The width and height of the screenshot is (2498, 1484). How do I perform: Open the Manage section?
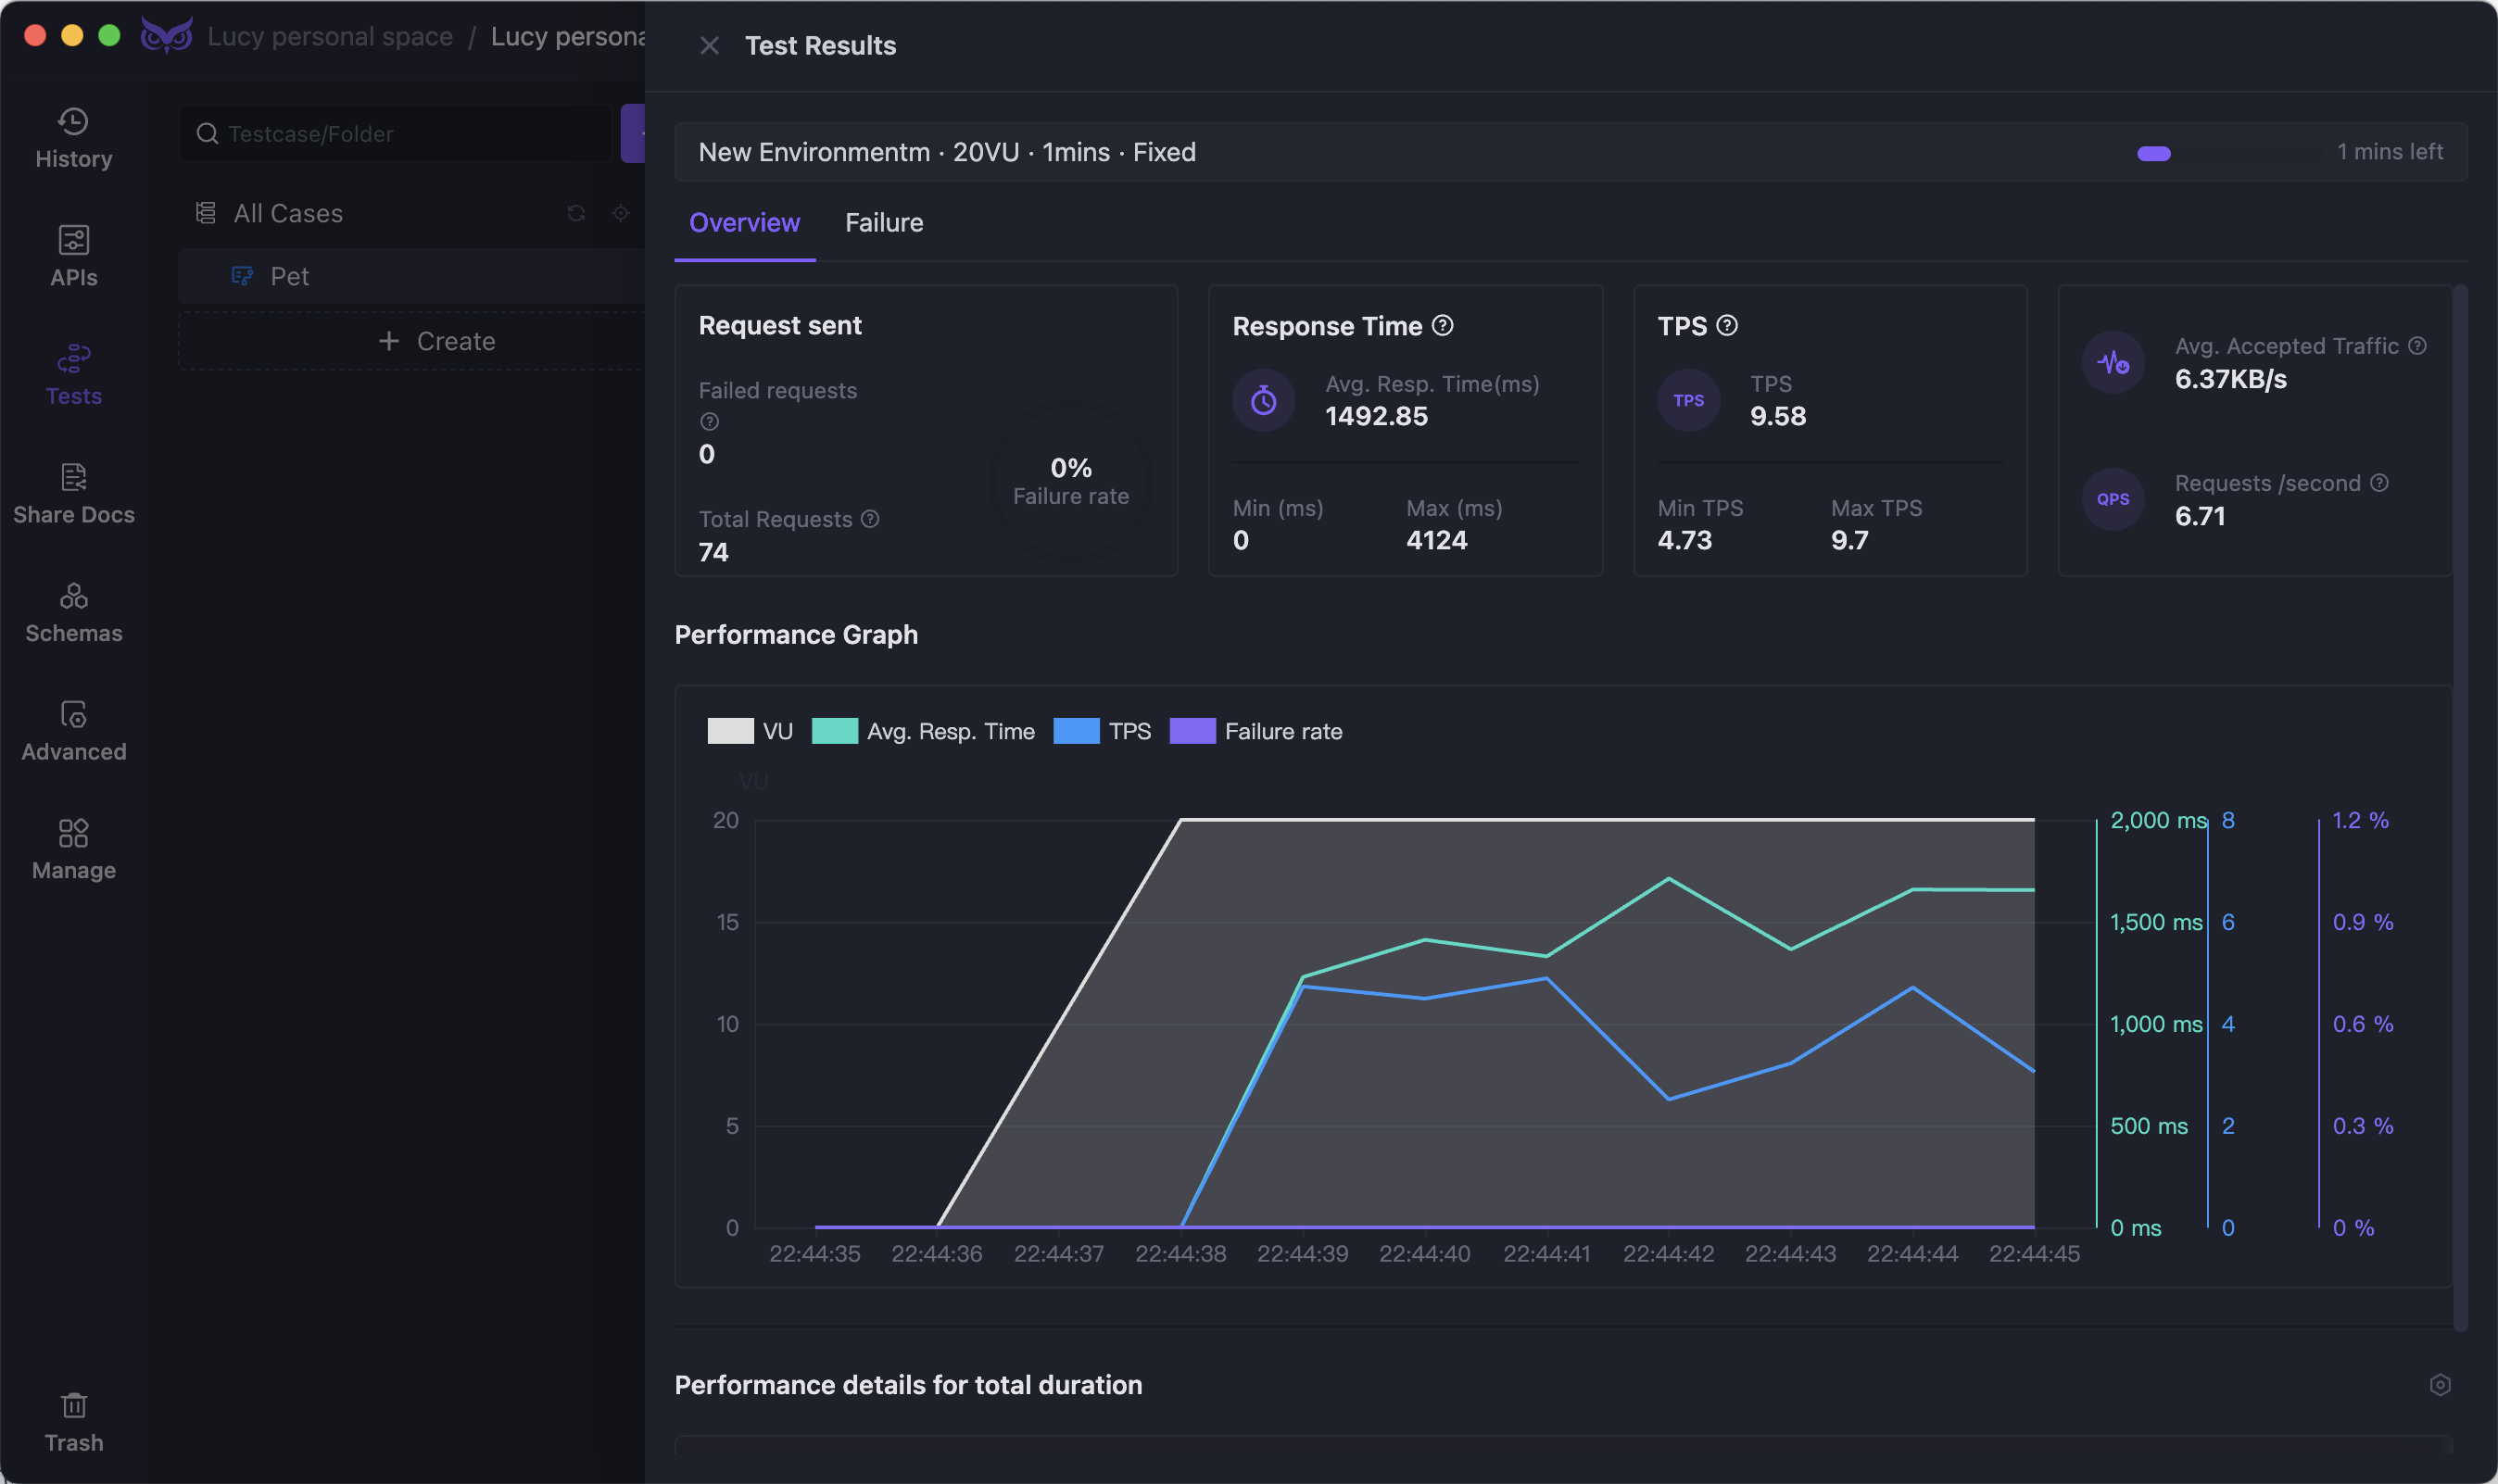(x=73, y=850)
